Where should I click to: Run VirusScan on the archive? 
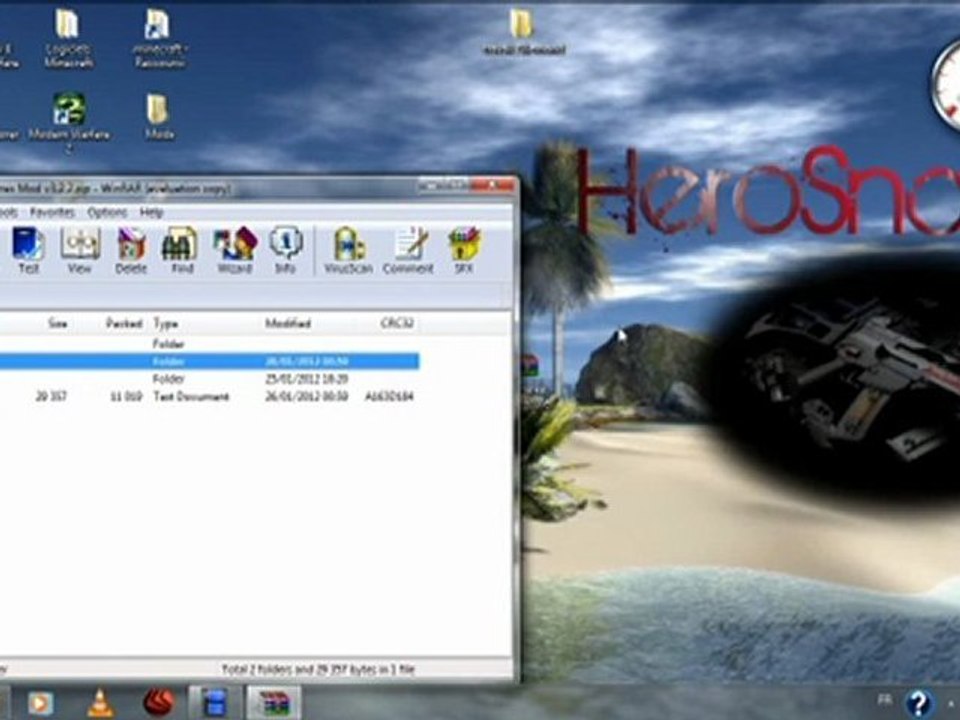pyautogui.click(x=348, y=250)
